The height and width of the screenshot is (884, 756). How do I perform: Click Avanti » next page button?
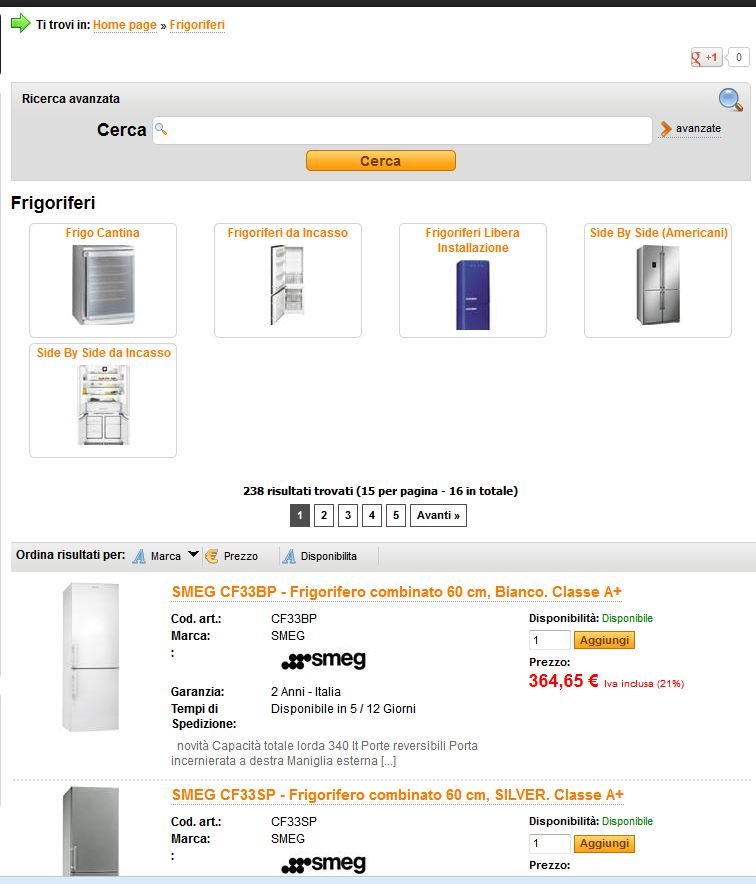coord(438,516)
